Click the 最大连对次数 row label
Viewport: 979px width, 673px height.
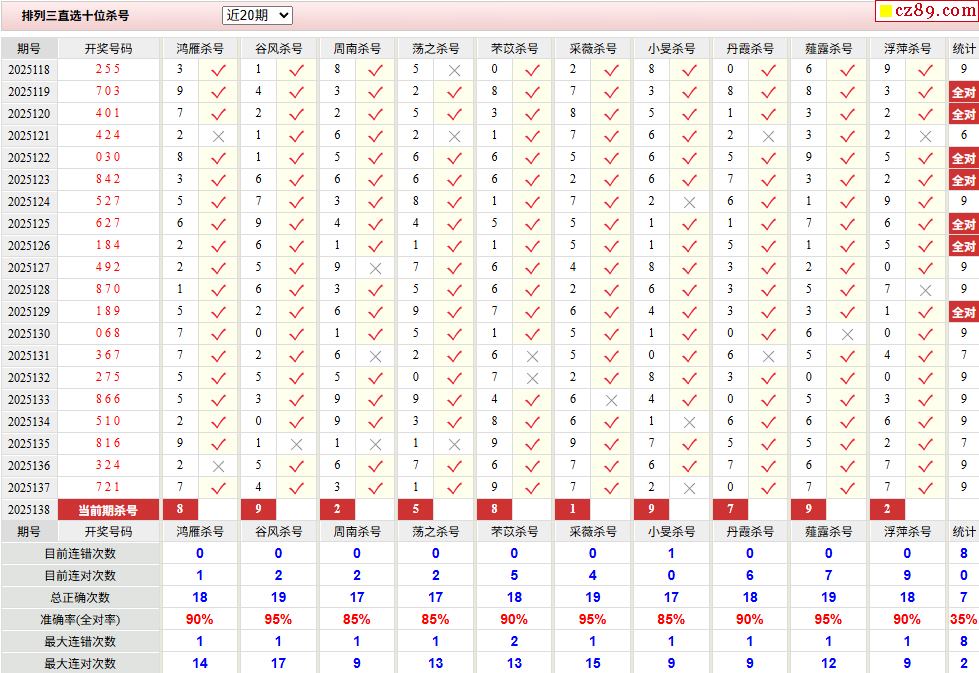[80, 664]
